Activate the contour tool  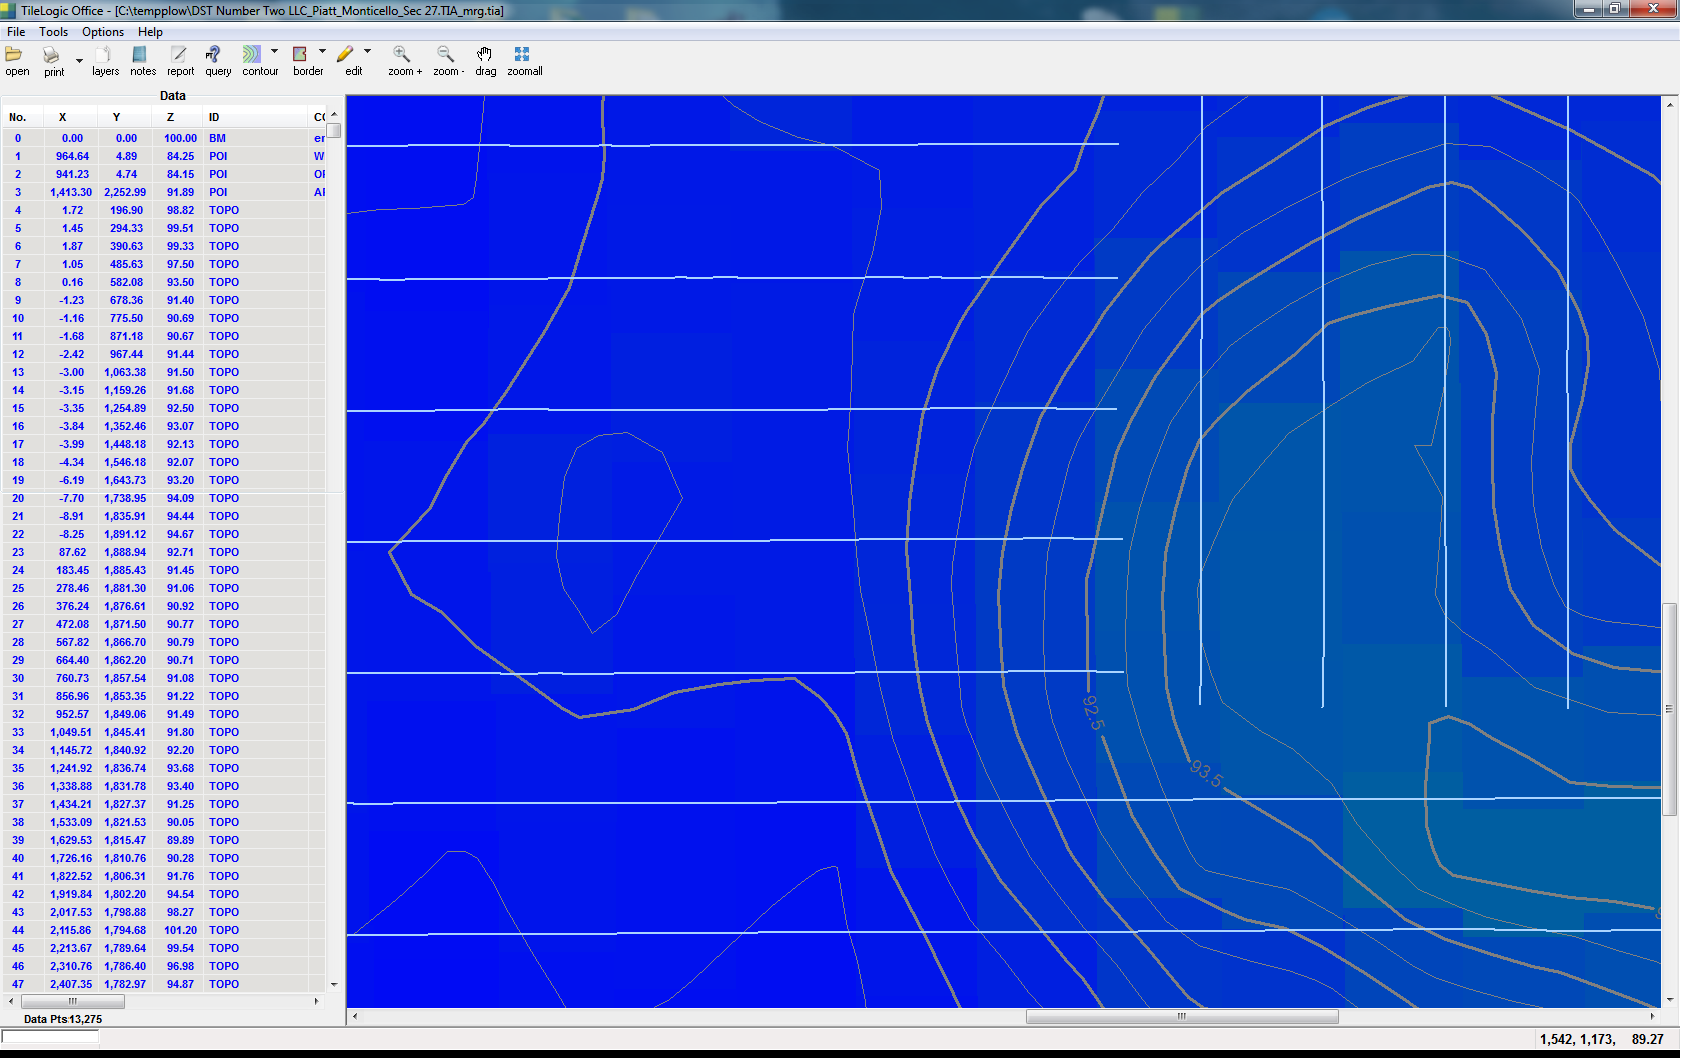pos(253,55)
